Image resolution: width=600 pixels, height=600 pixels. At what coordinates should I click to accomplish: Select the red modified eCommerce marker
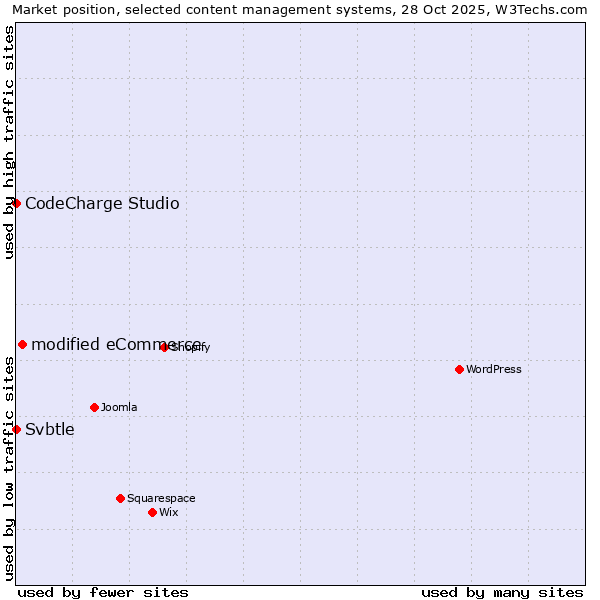(22, 344)
